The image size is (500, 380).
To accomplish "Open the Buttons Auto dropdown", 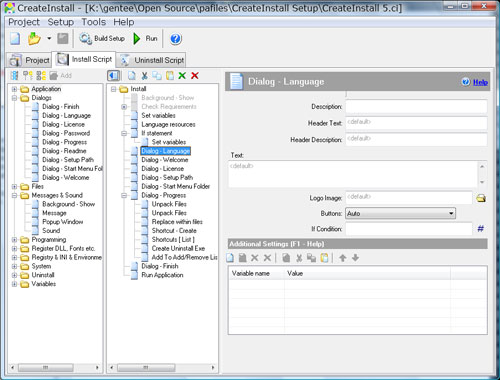I will click(400, 213).
